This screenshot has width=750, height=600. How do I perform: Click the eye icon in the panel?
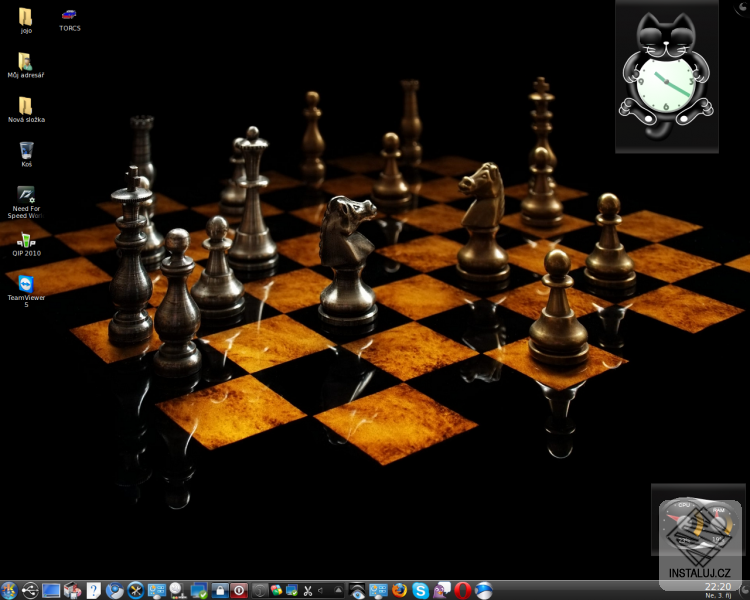(x=357, y=590)
